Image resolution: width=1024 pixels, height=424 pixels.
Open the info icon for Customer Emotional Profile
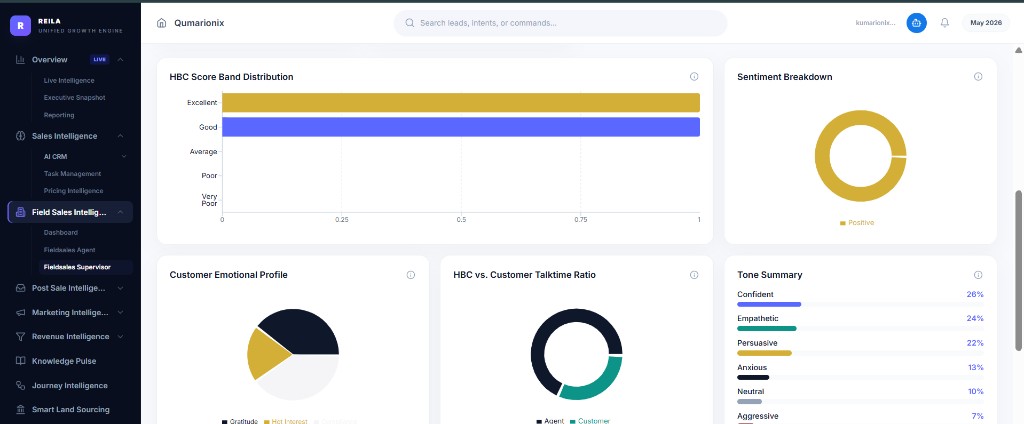point(411,275)
